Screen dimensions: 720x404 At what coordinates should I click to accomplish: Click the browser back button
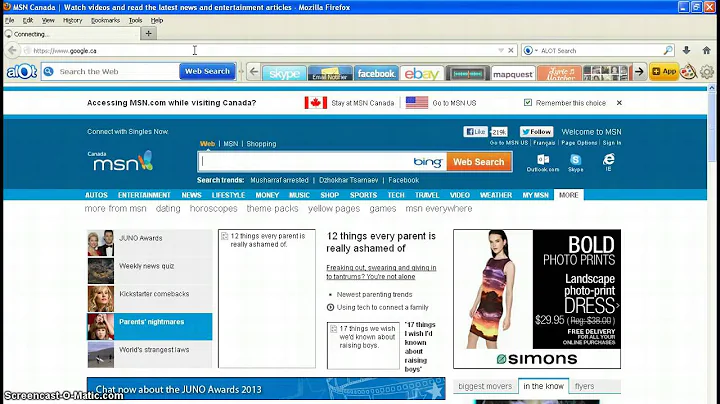click(12, 50)
